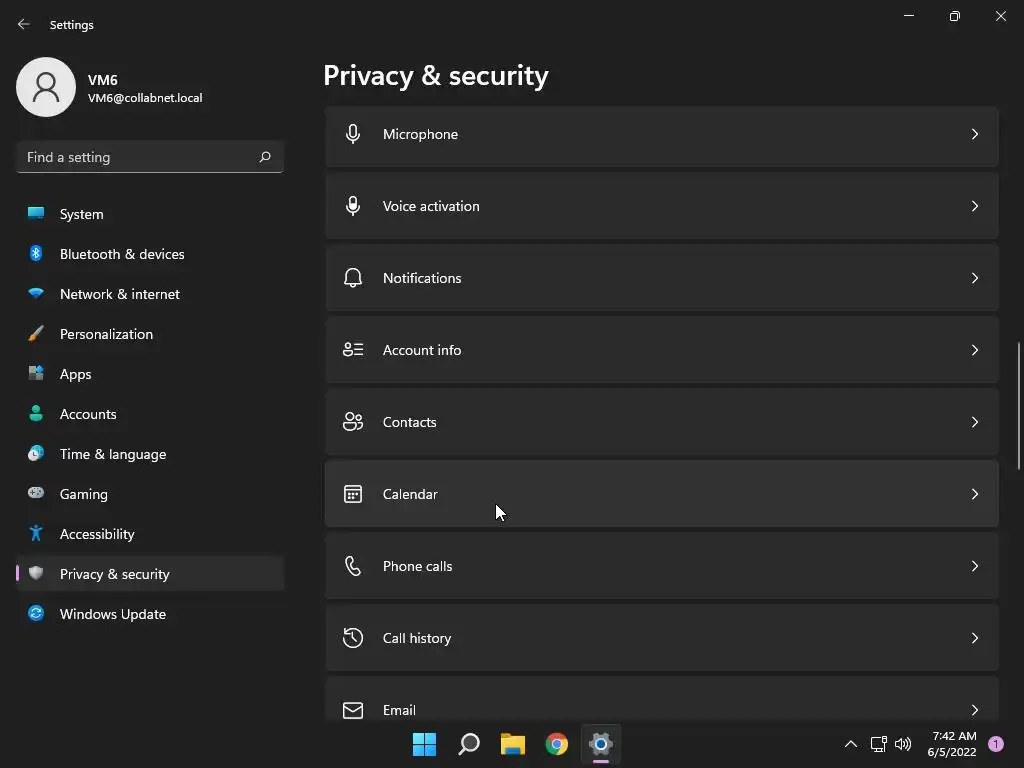Screen dimensions: 1024x768
Task: Expand Phone calls chevron arrow
Action: pos(975,566)
